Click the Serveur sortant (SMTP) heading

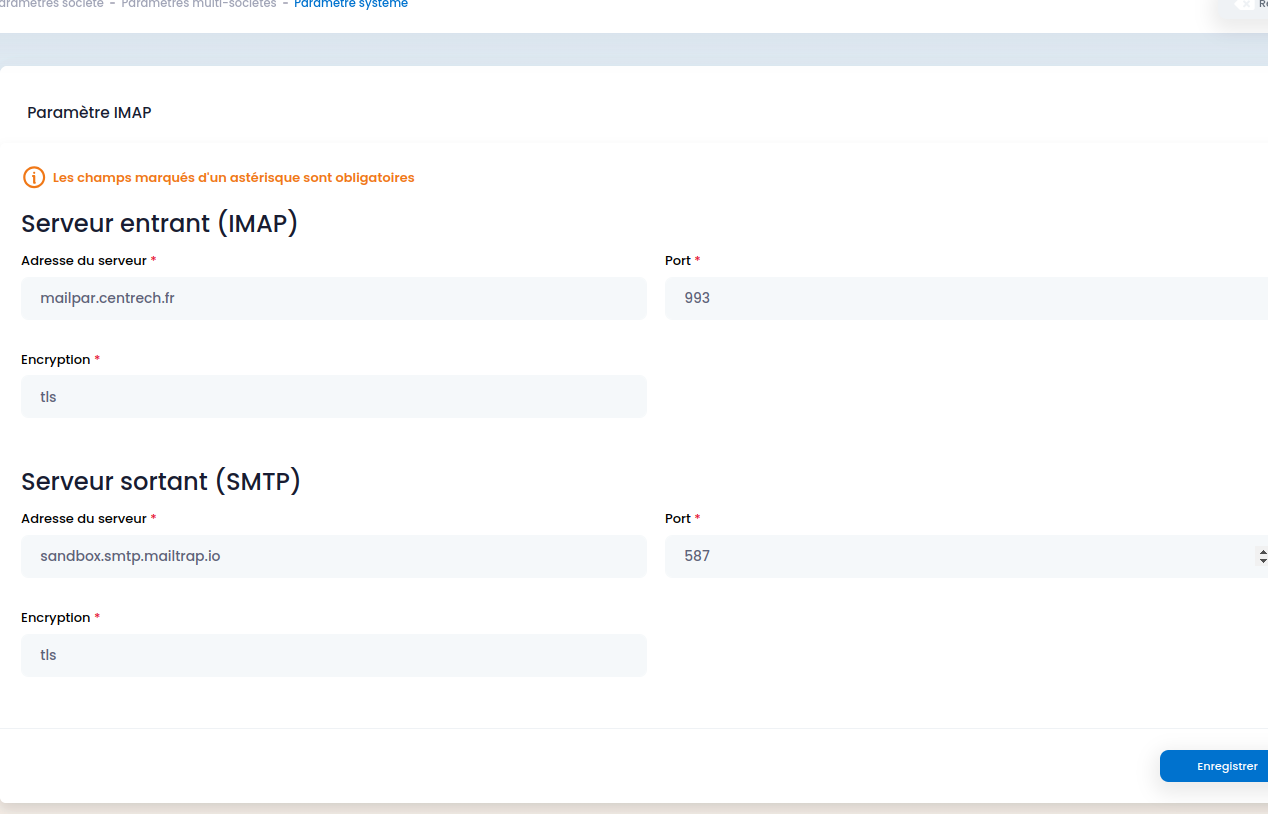pyautogui.click(x=161, y=481)
